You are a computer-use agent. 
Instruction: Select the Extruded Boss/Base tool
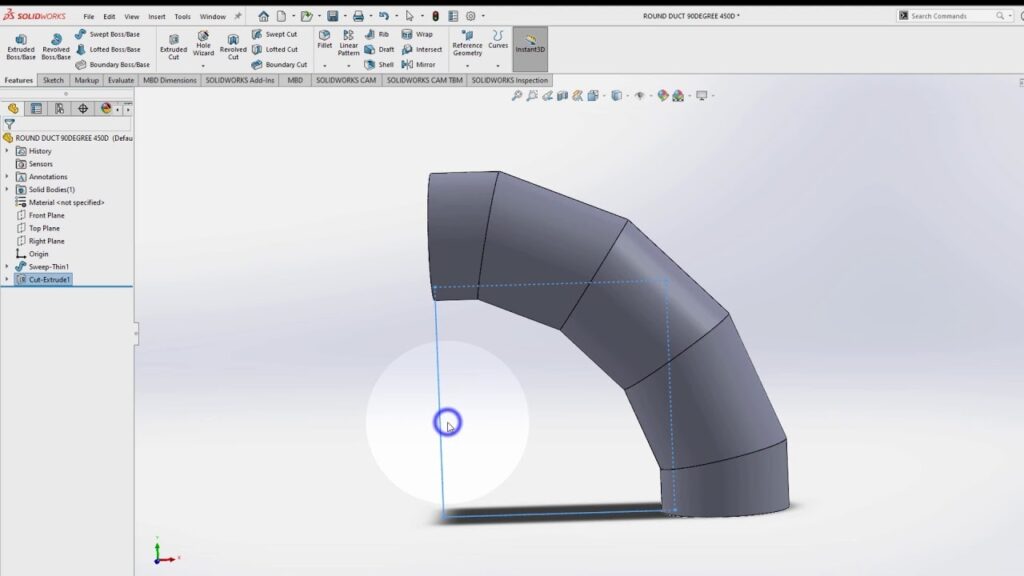(20, 47)
